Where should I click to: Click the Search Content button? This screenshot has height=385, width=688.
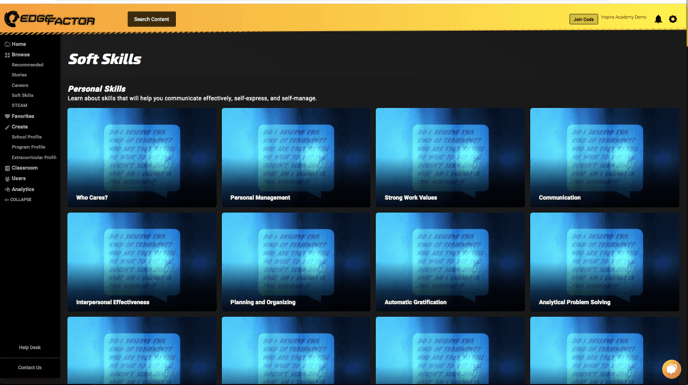tap(151, 19)
